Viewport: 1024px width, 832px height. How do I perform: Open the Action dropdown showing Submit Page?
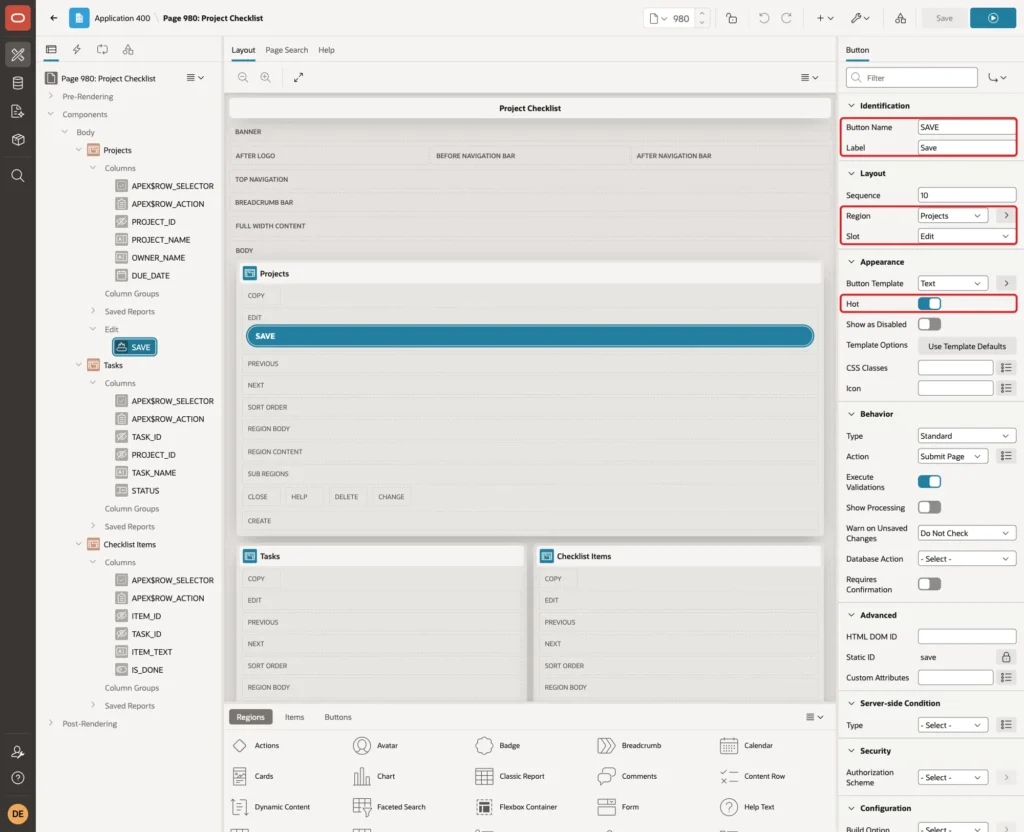[x=952, y=456]
